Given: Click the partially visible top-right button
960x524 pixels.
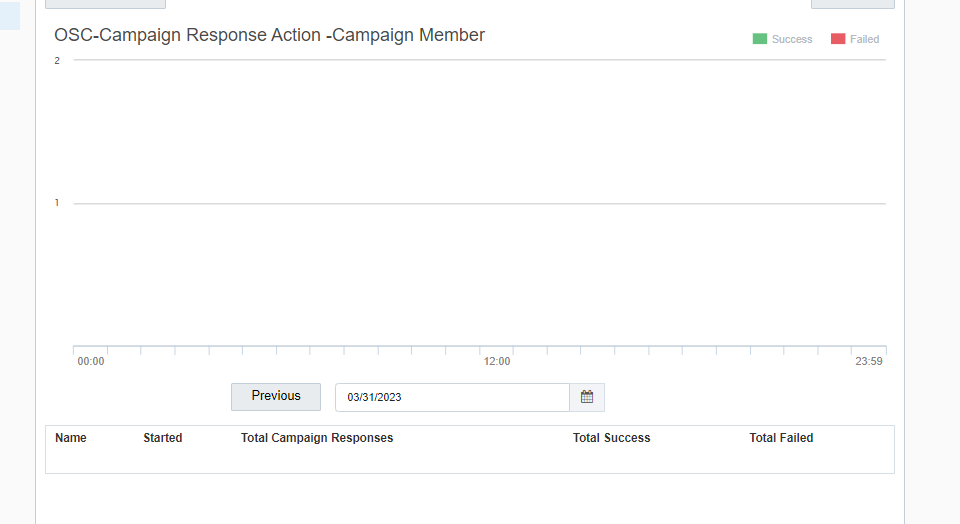Looking at the screenshot, I should (853, 4).
